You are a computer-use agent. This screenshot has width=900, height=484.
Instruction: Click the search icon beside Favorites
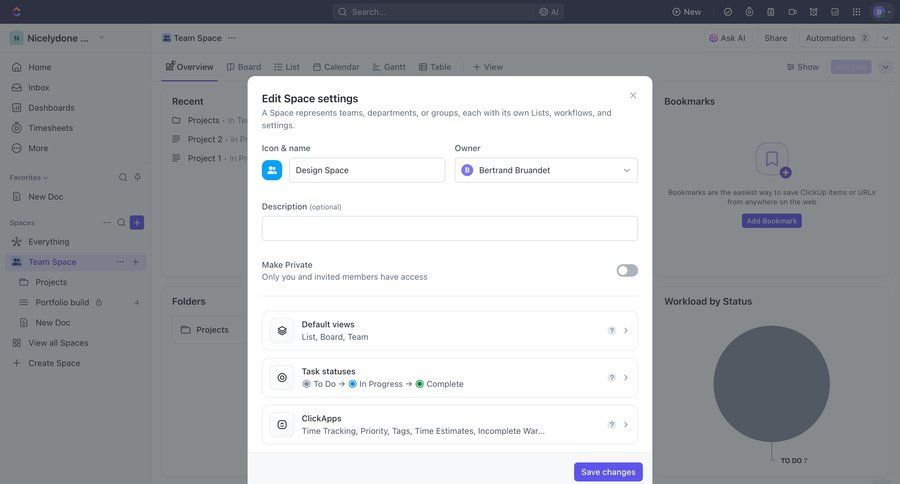123,177
